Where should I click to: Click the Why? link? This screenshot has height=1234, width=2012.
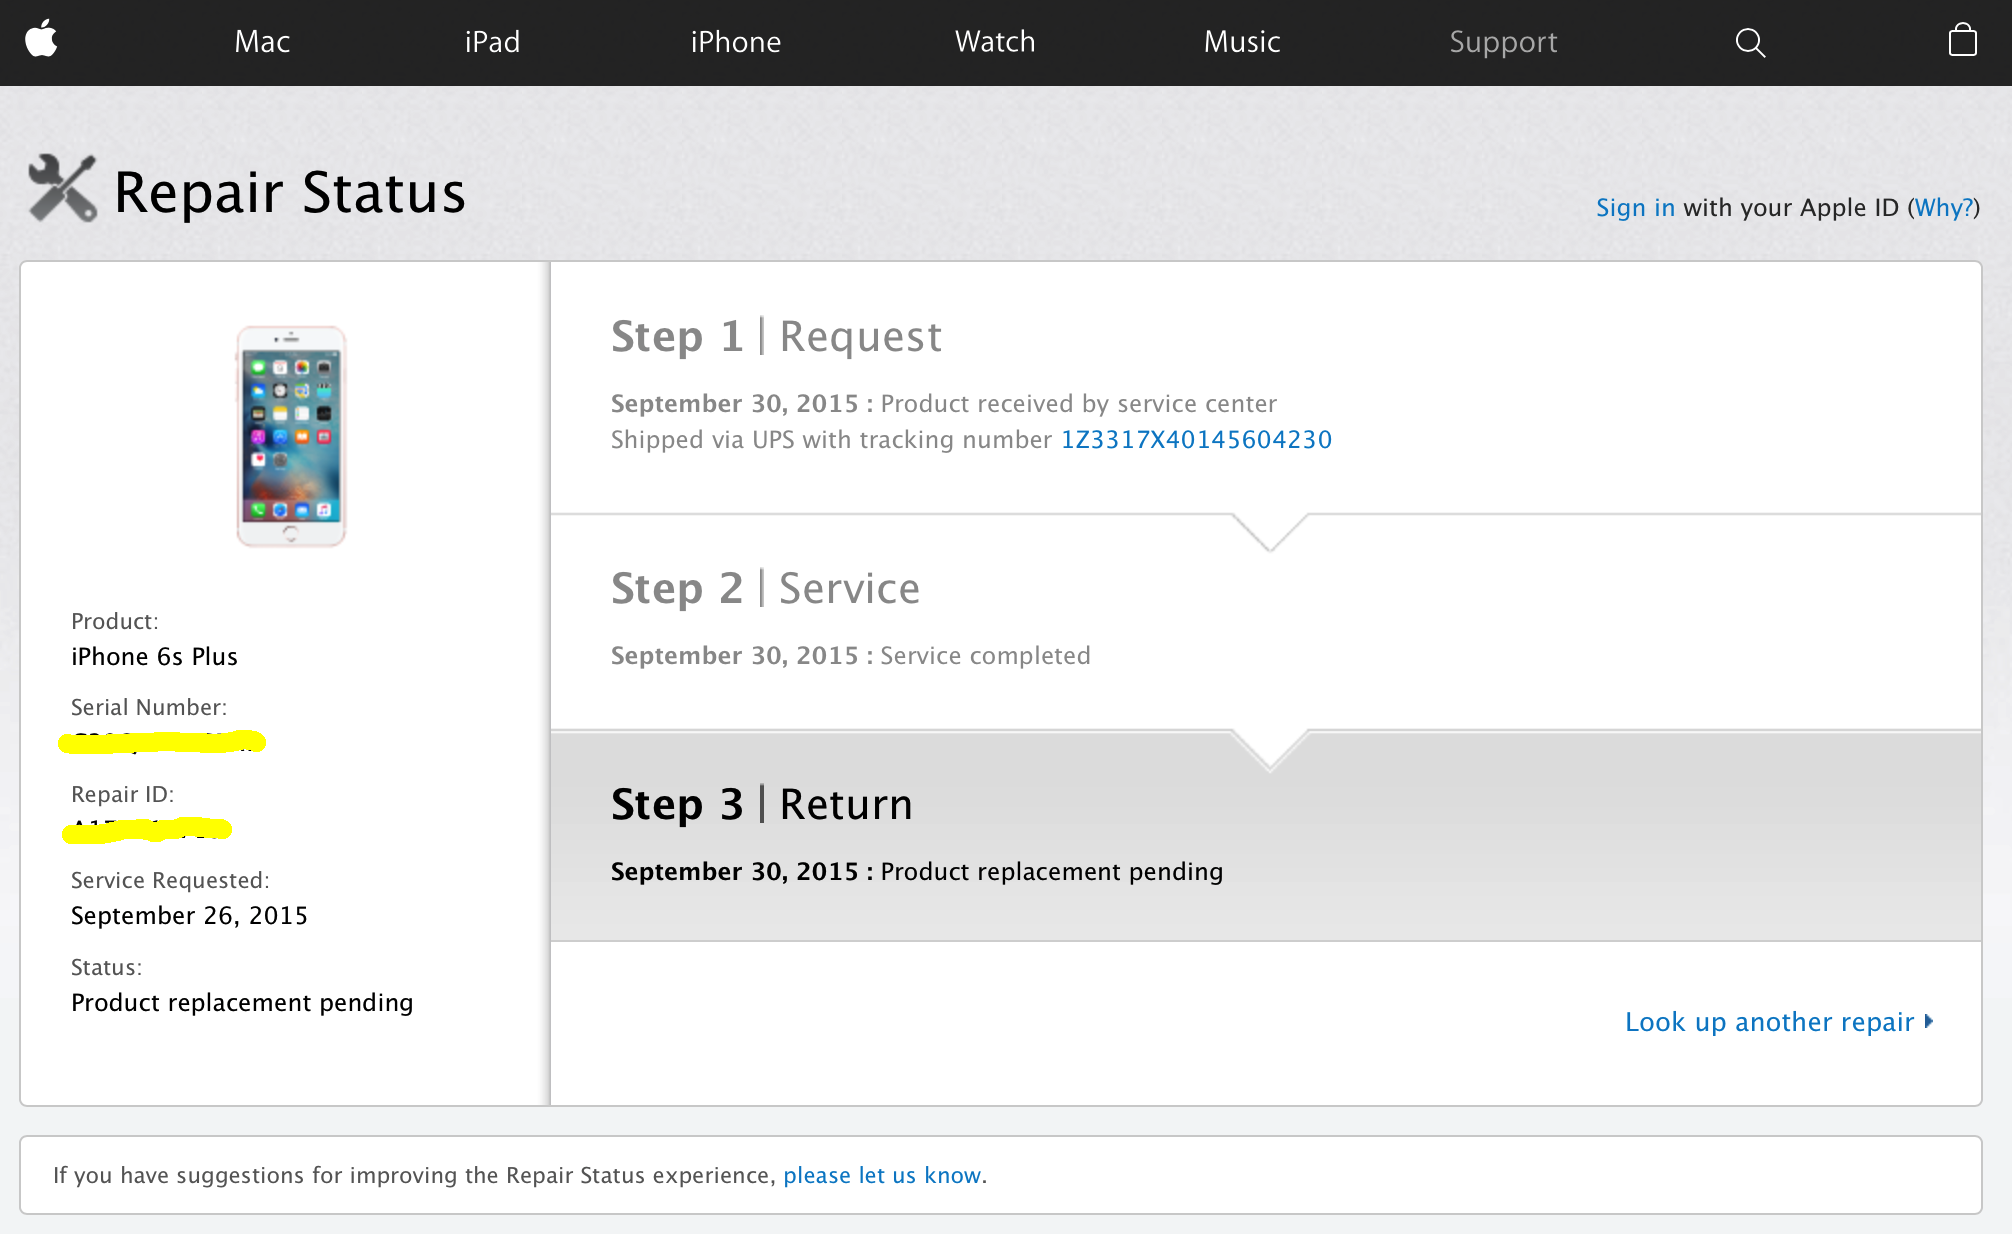tap(1944, 208)
